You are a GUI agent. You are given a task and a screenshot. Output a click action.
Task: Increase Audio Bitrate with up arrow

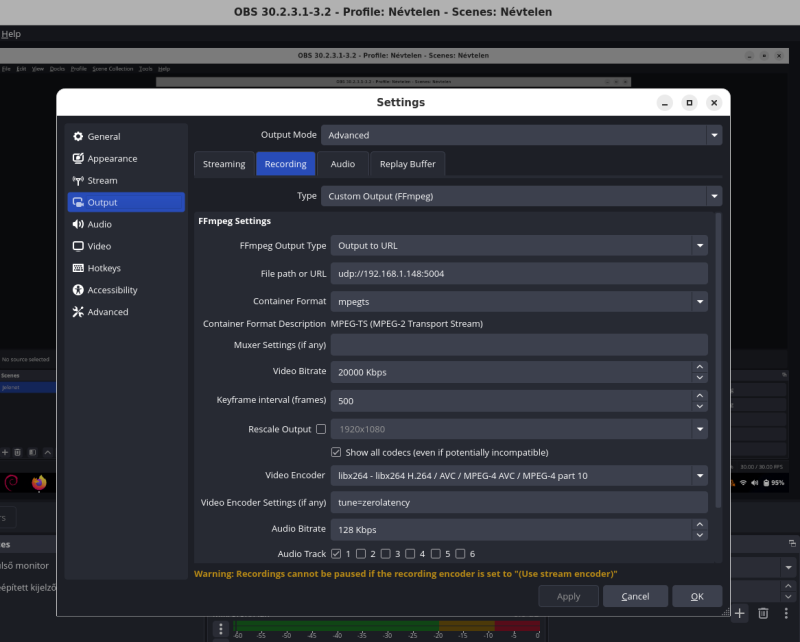pyautogui.click(x=700, y=525)
